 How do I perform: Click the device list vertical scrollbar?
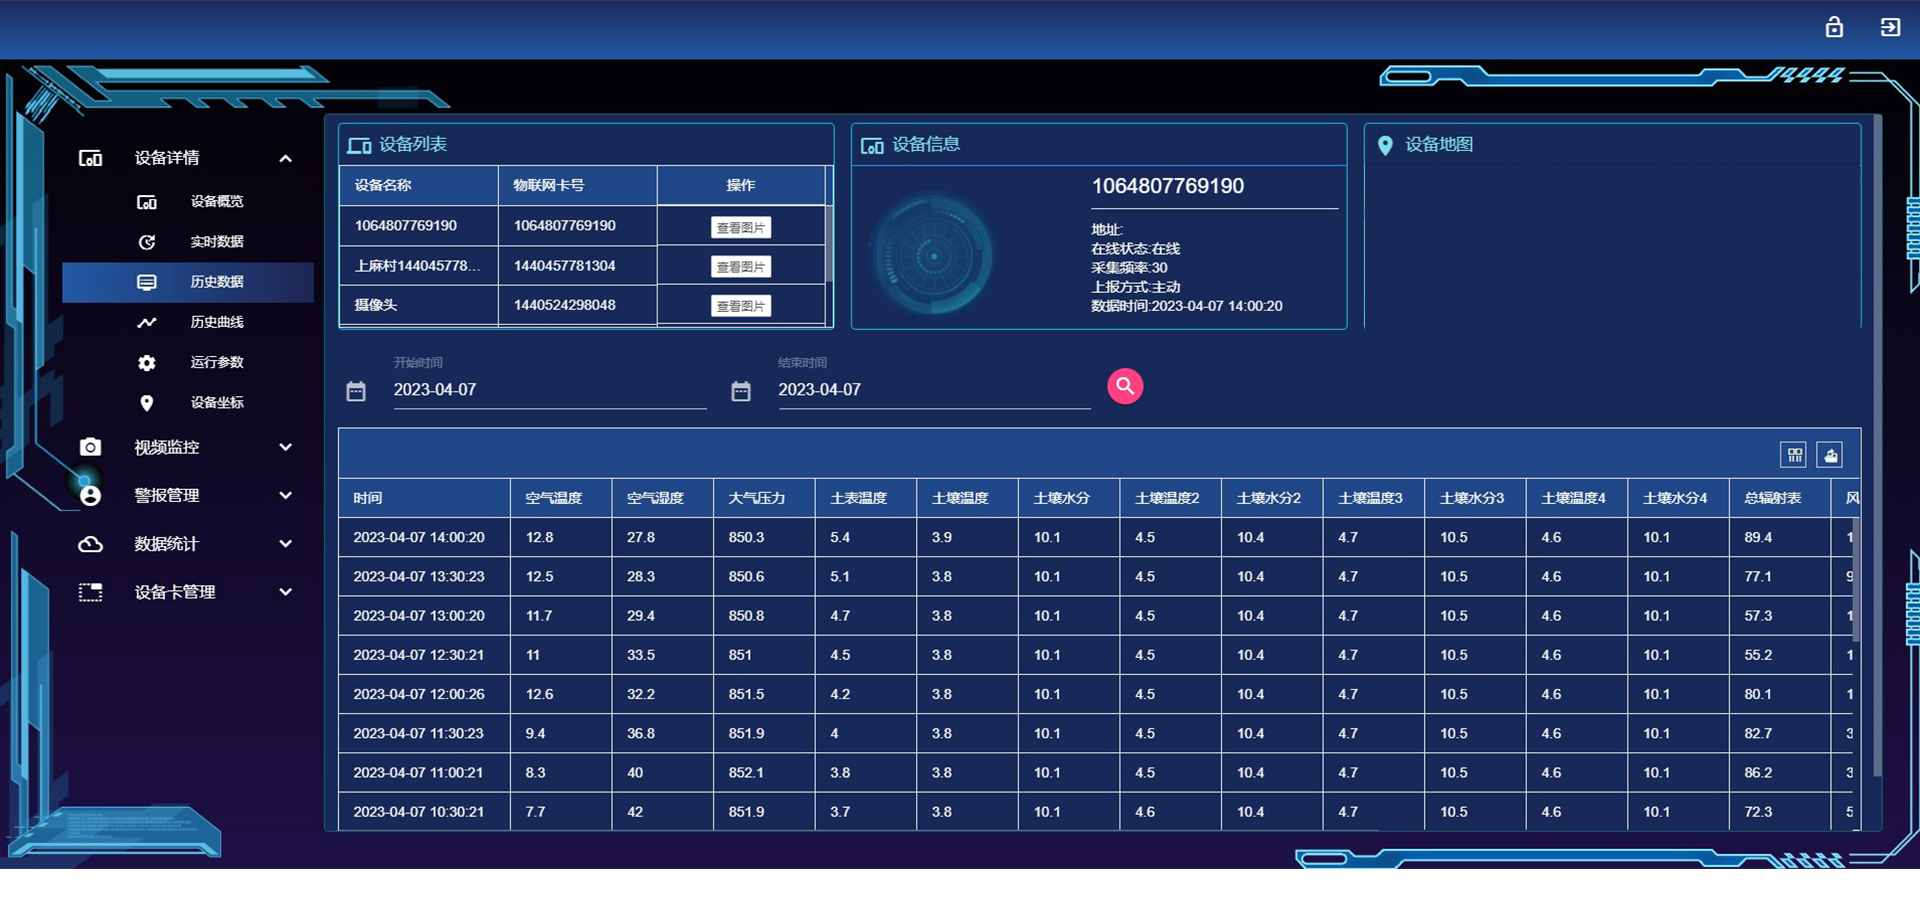tap(828, 240)
